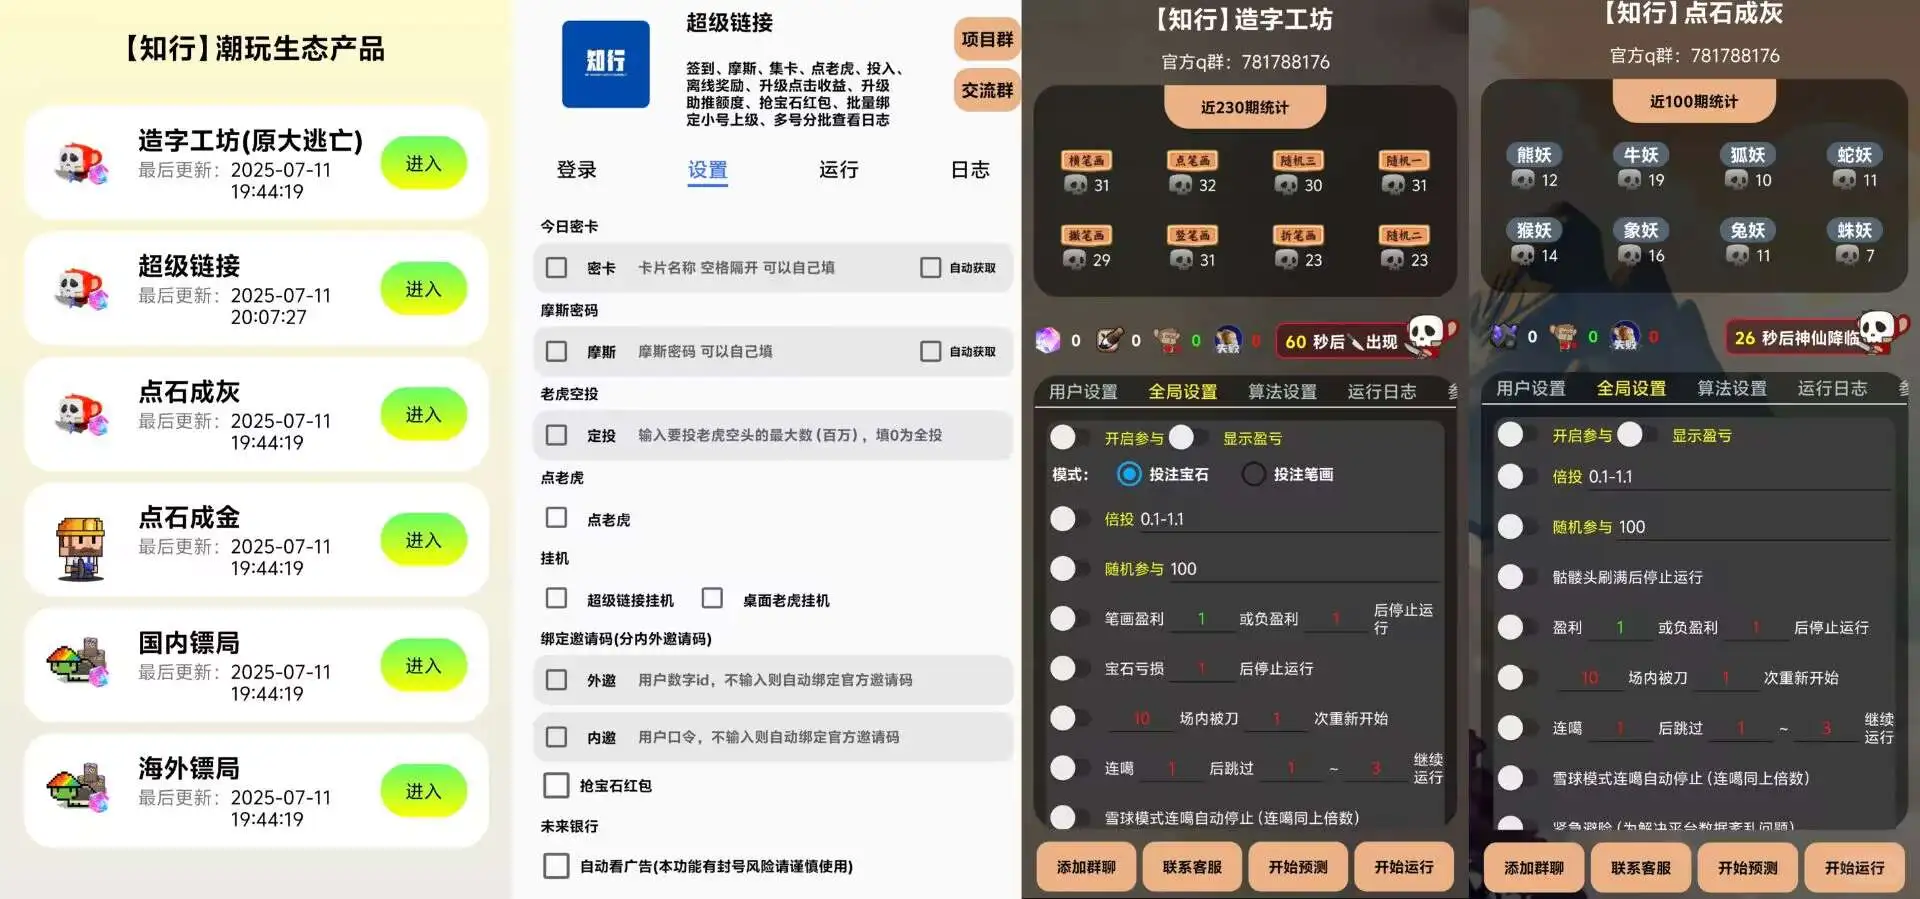
Task: Open 用户设置 tab in 造字工坊 panel
Action: (x=1083, y=391)
